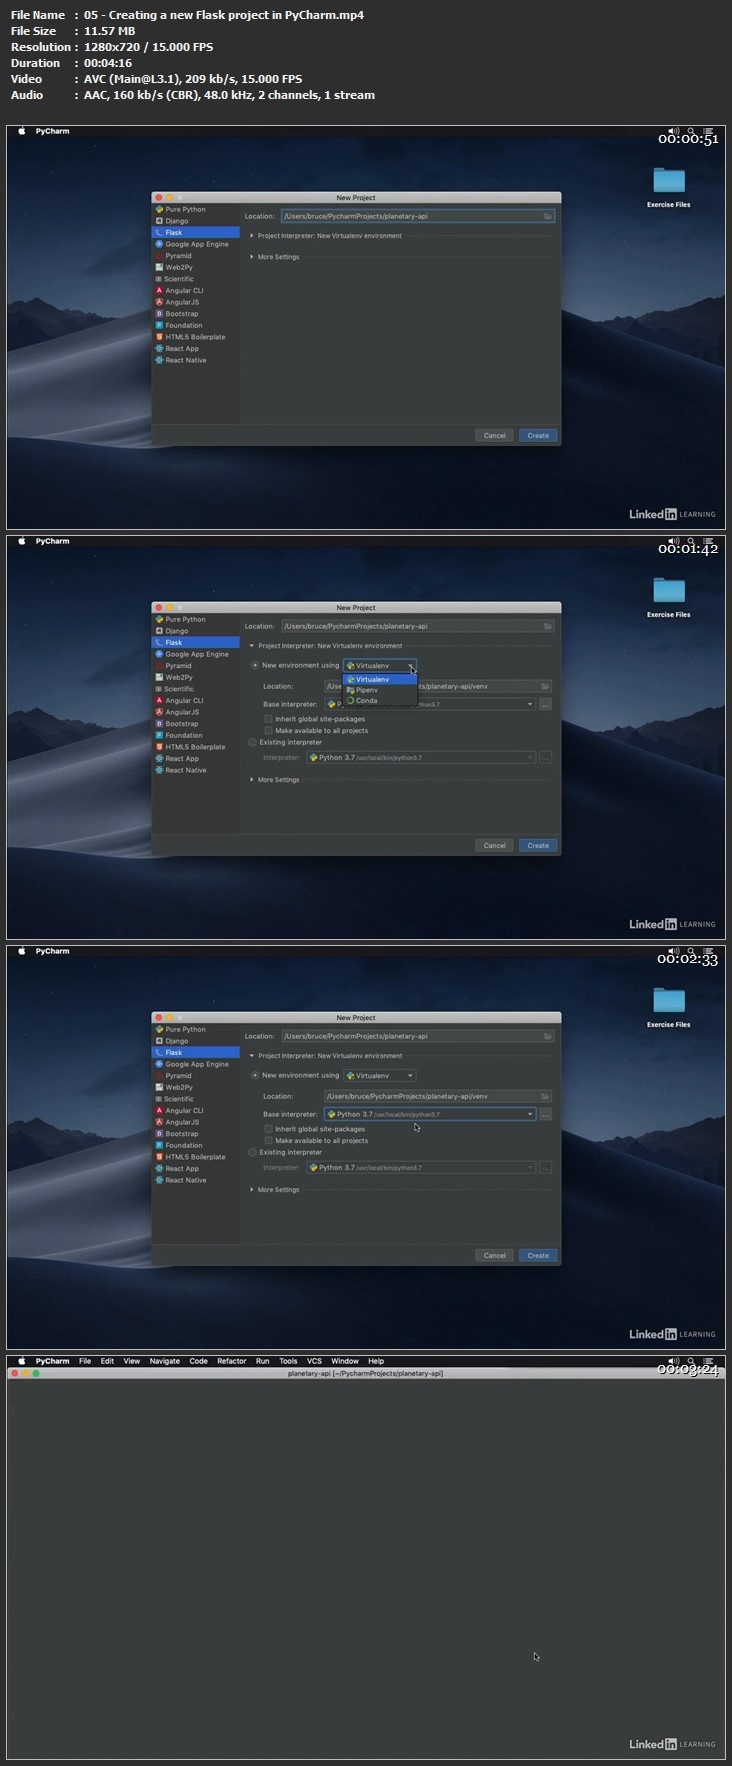Select Pure Python in the 00:02:33 frame

185,1030
